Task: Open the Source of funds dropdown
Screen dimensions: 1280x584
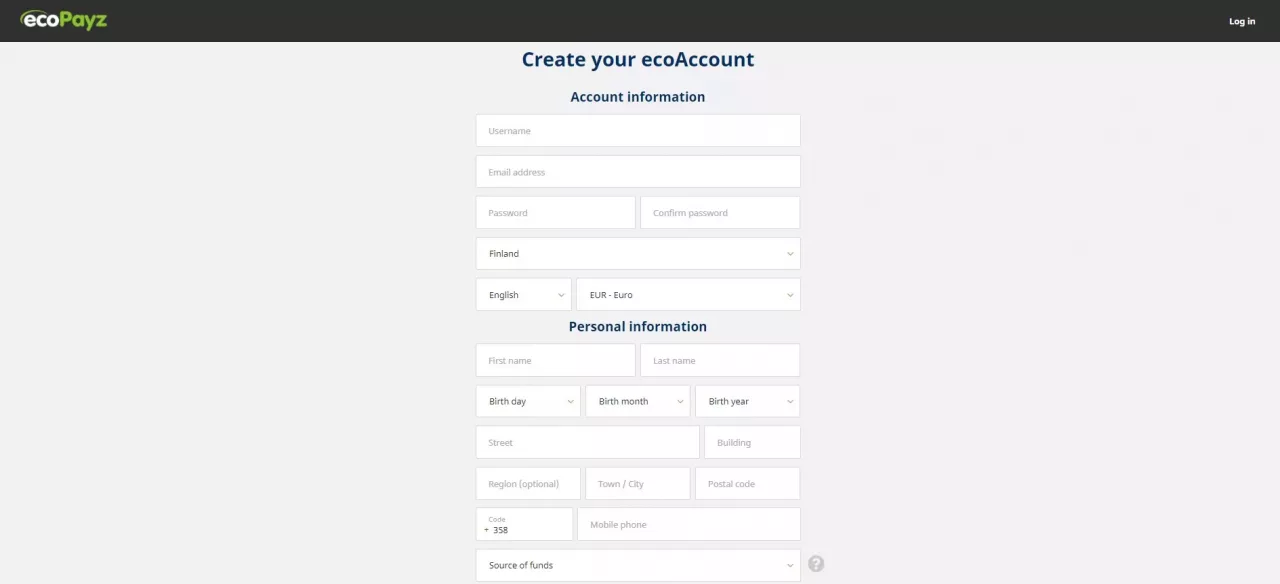Action: point(638,566)
